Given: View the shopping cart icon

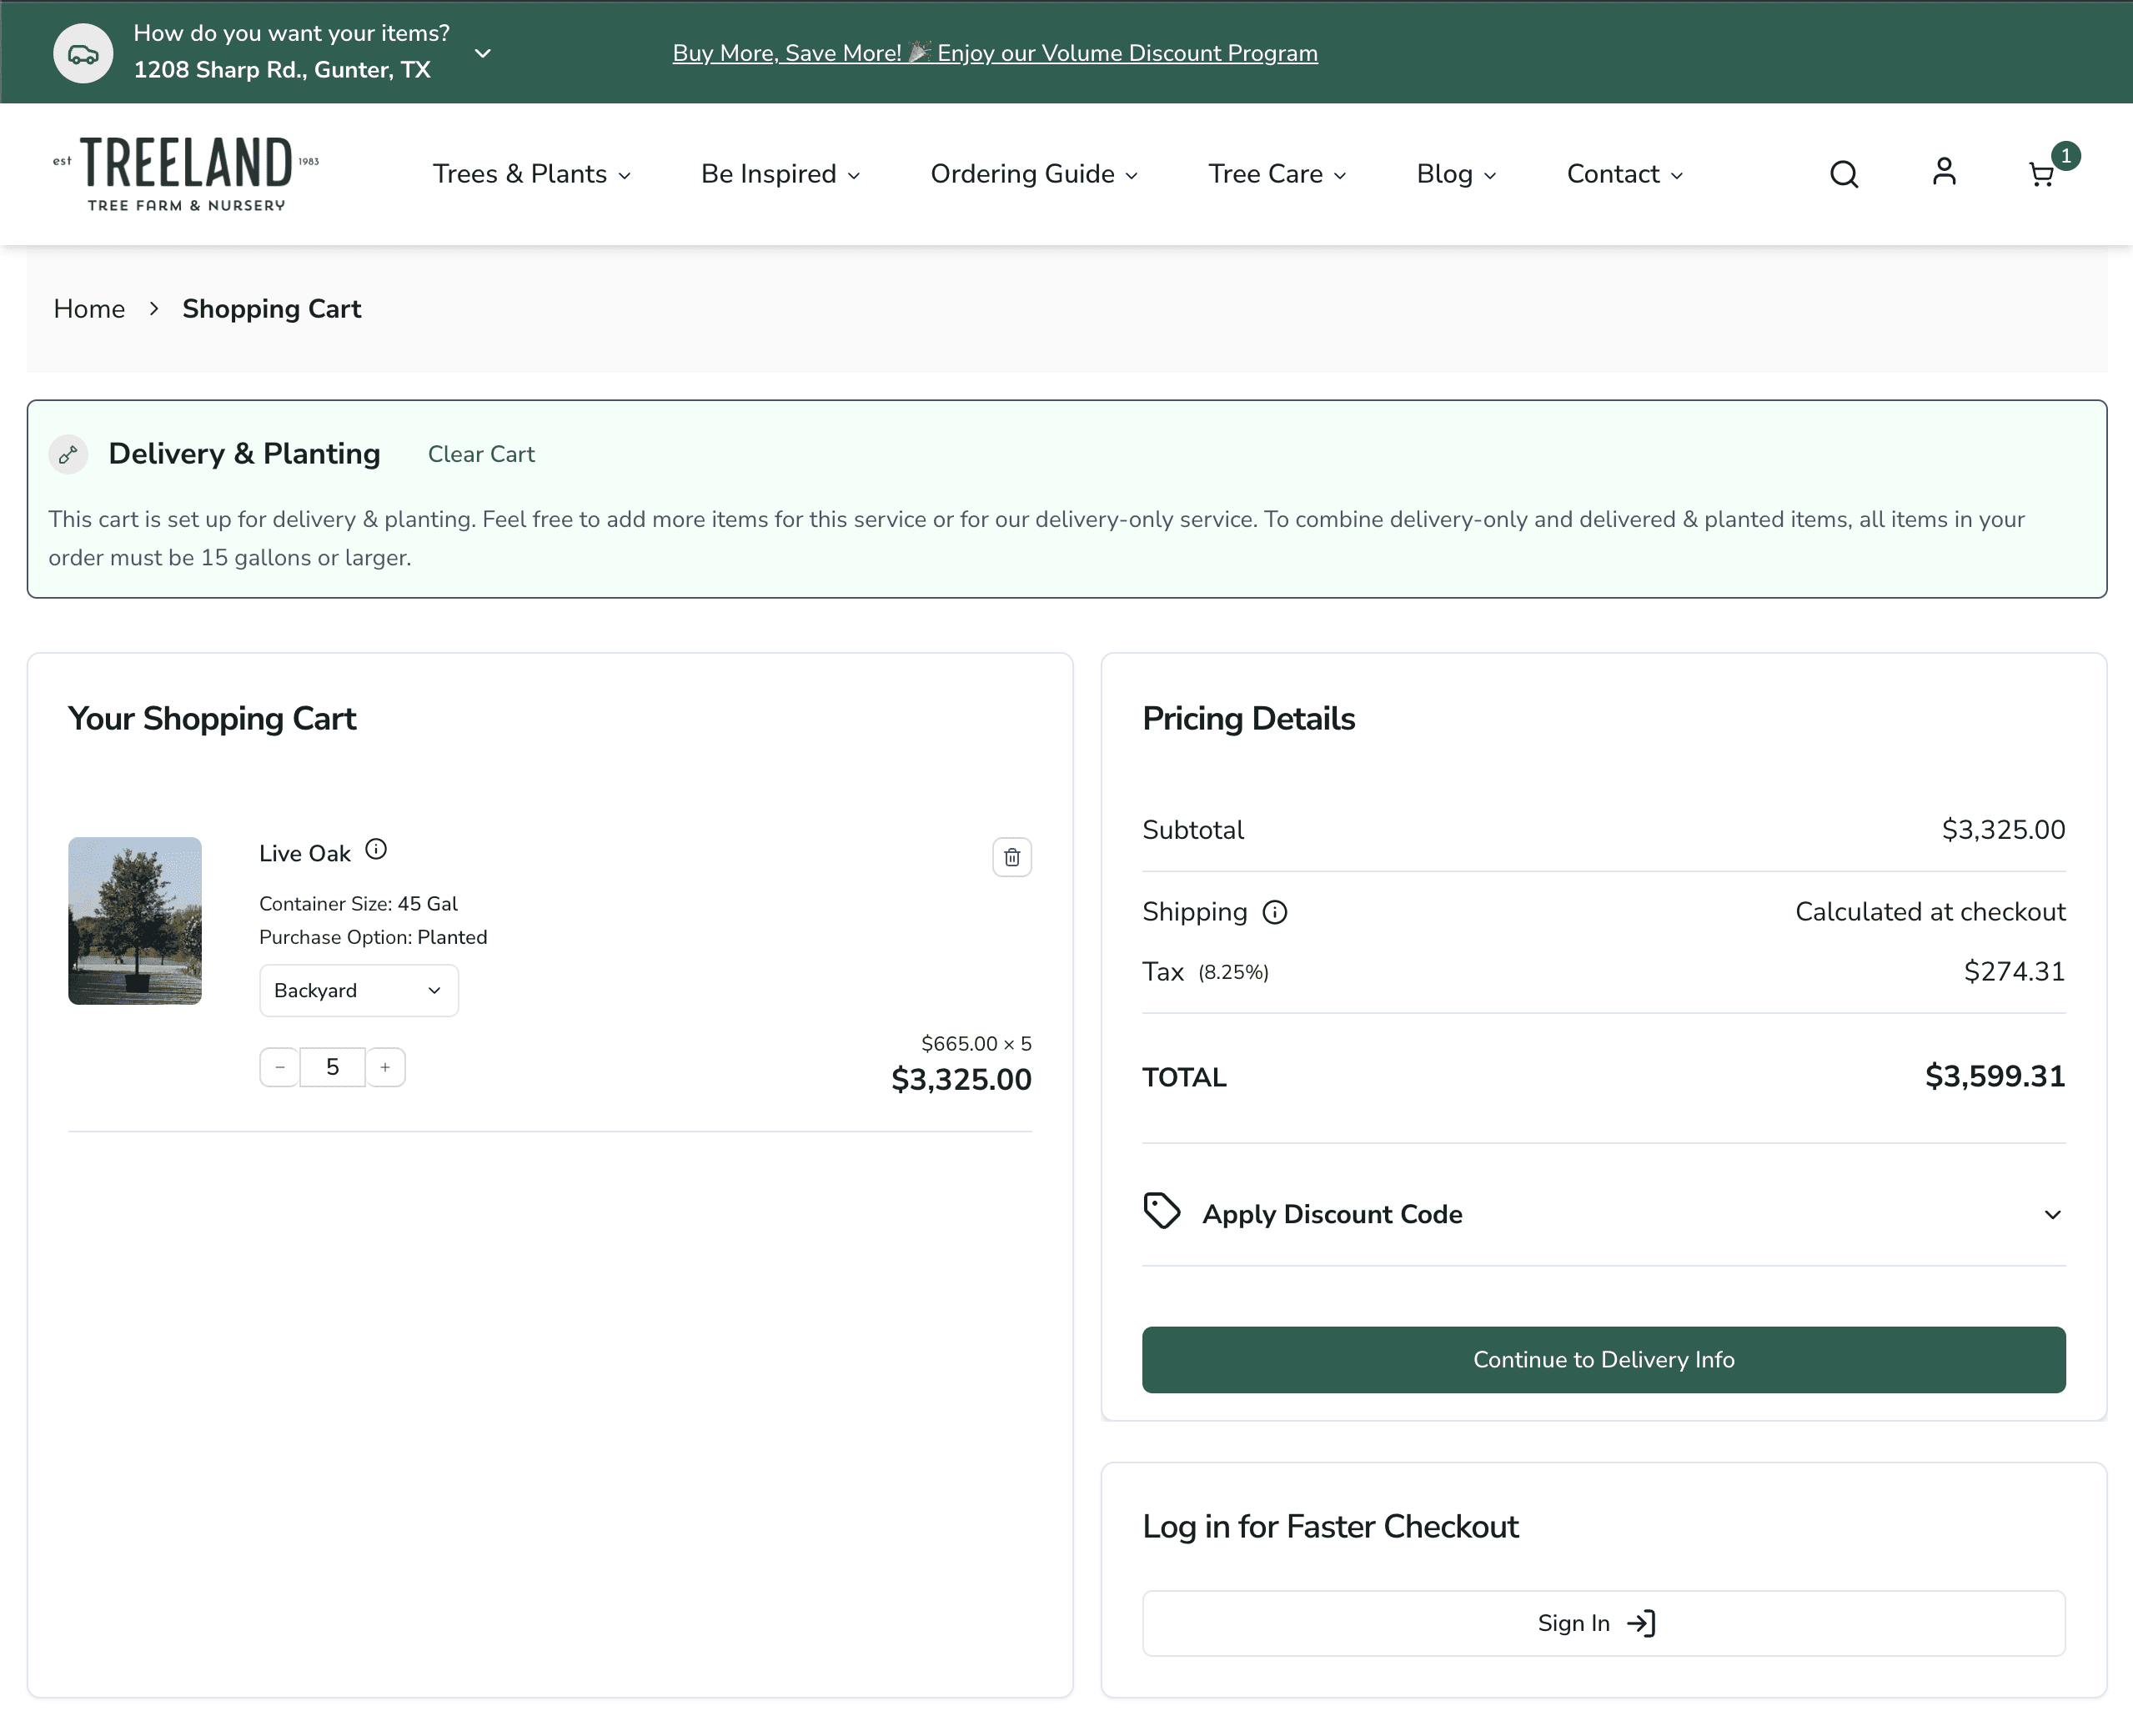Looking at the screenshot, I should [2042, 175].
